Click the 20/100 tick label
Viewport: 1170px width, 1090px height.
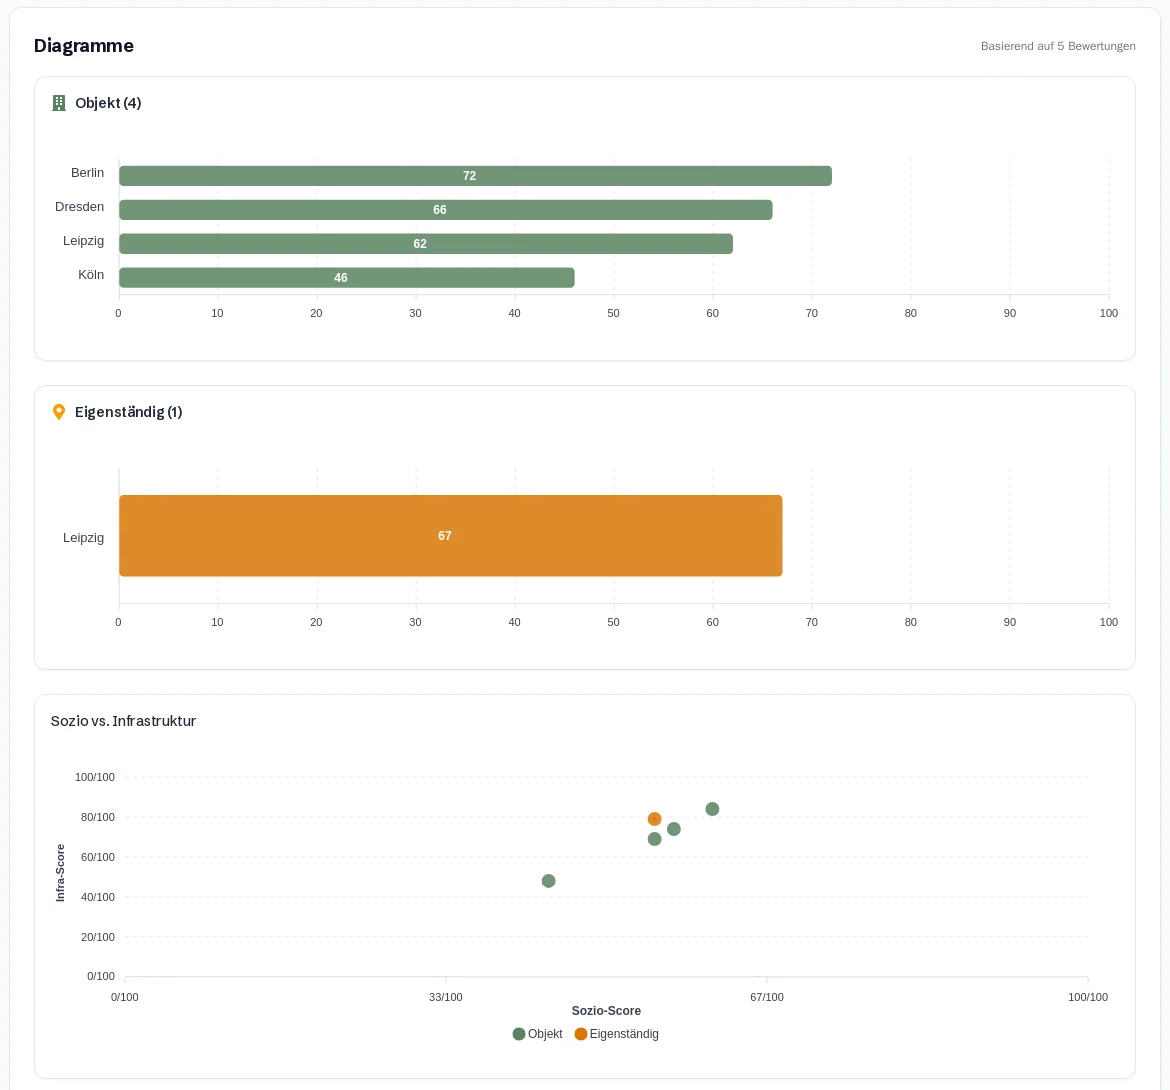[x=98, y=937]
